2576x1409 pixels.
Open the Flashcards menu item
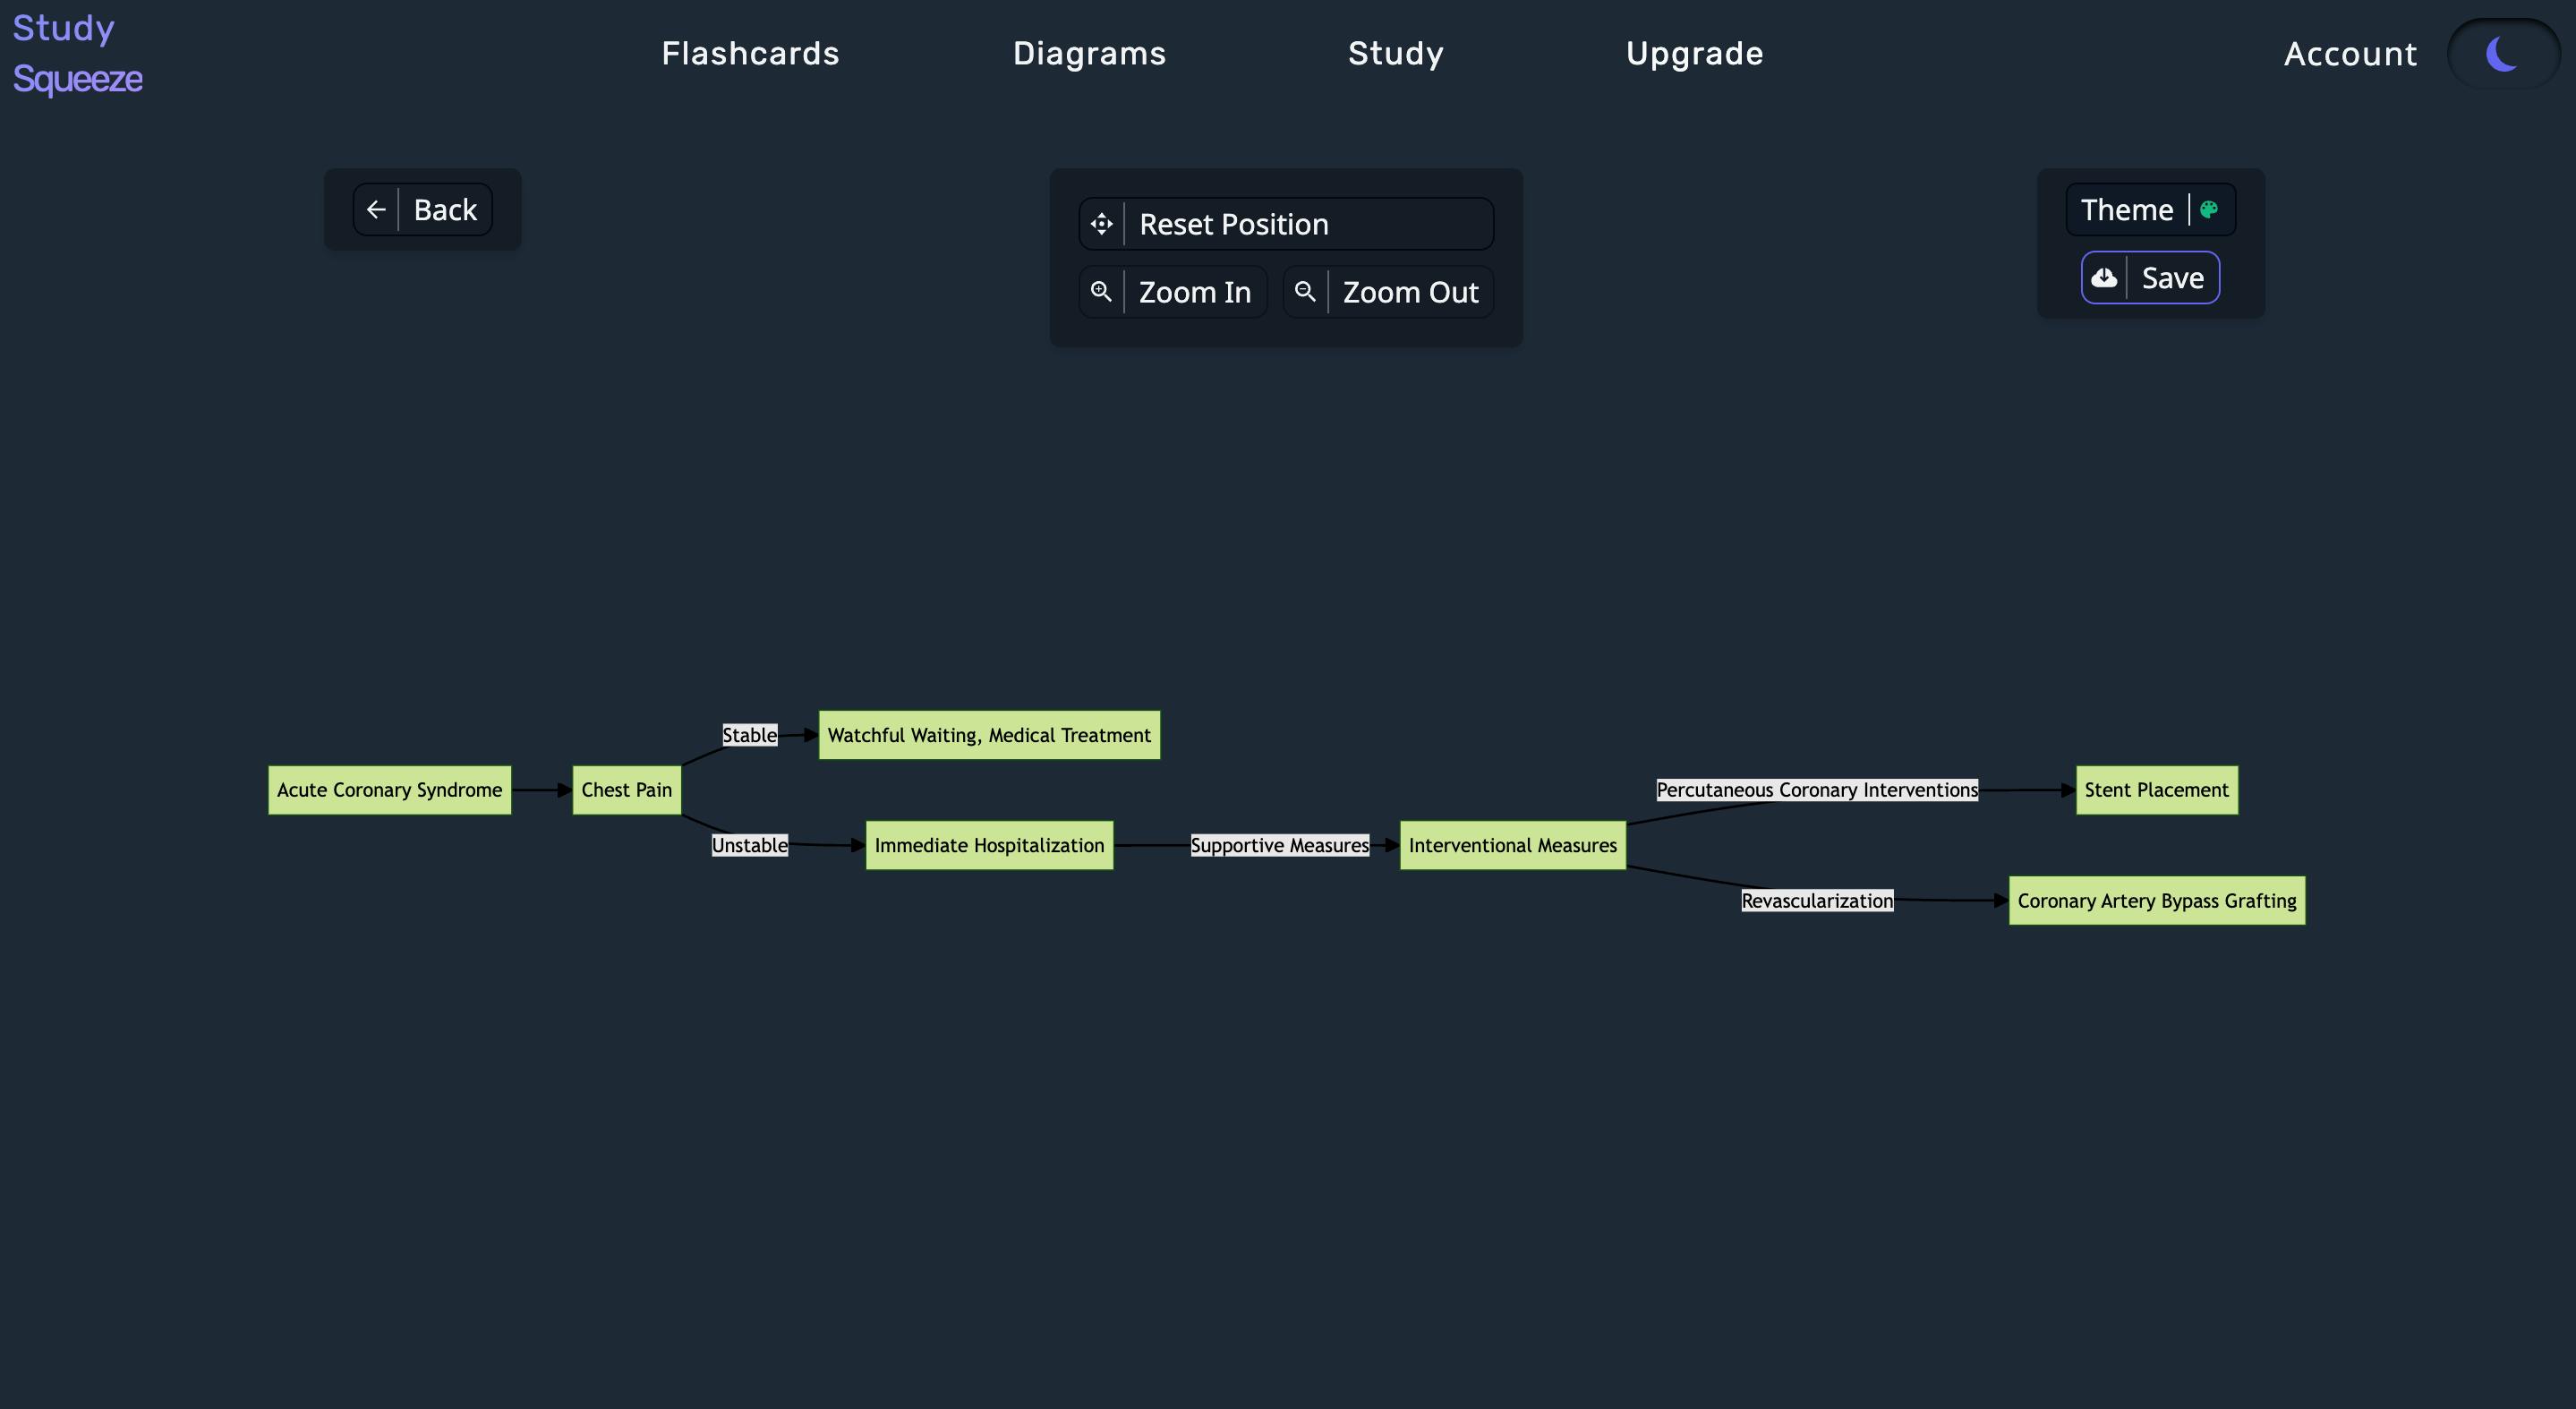pos(750,53)
